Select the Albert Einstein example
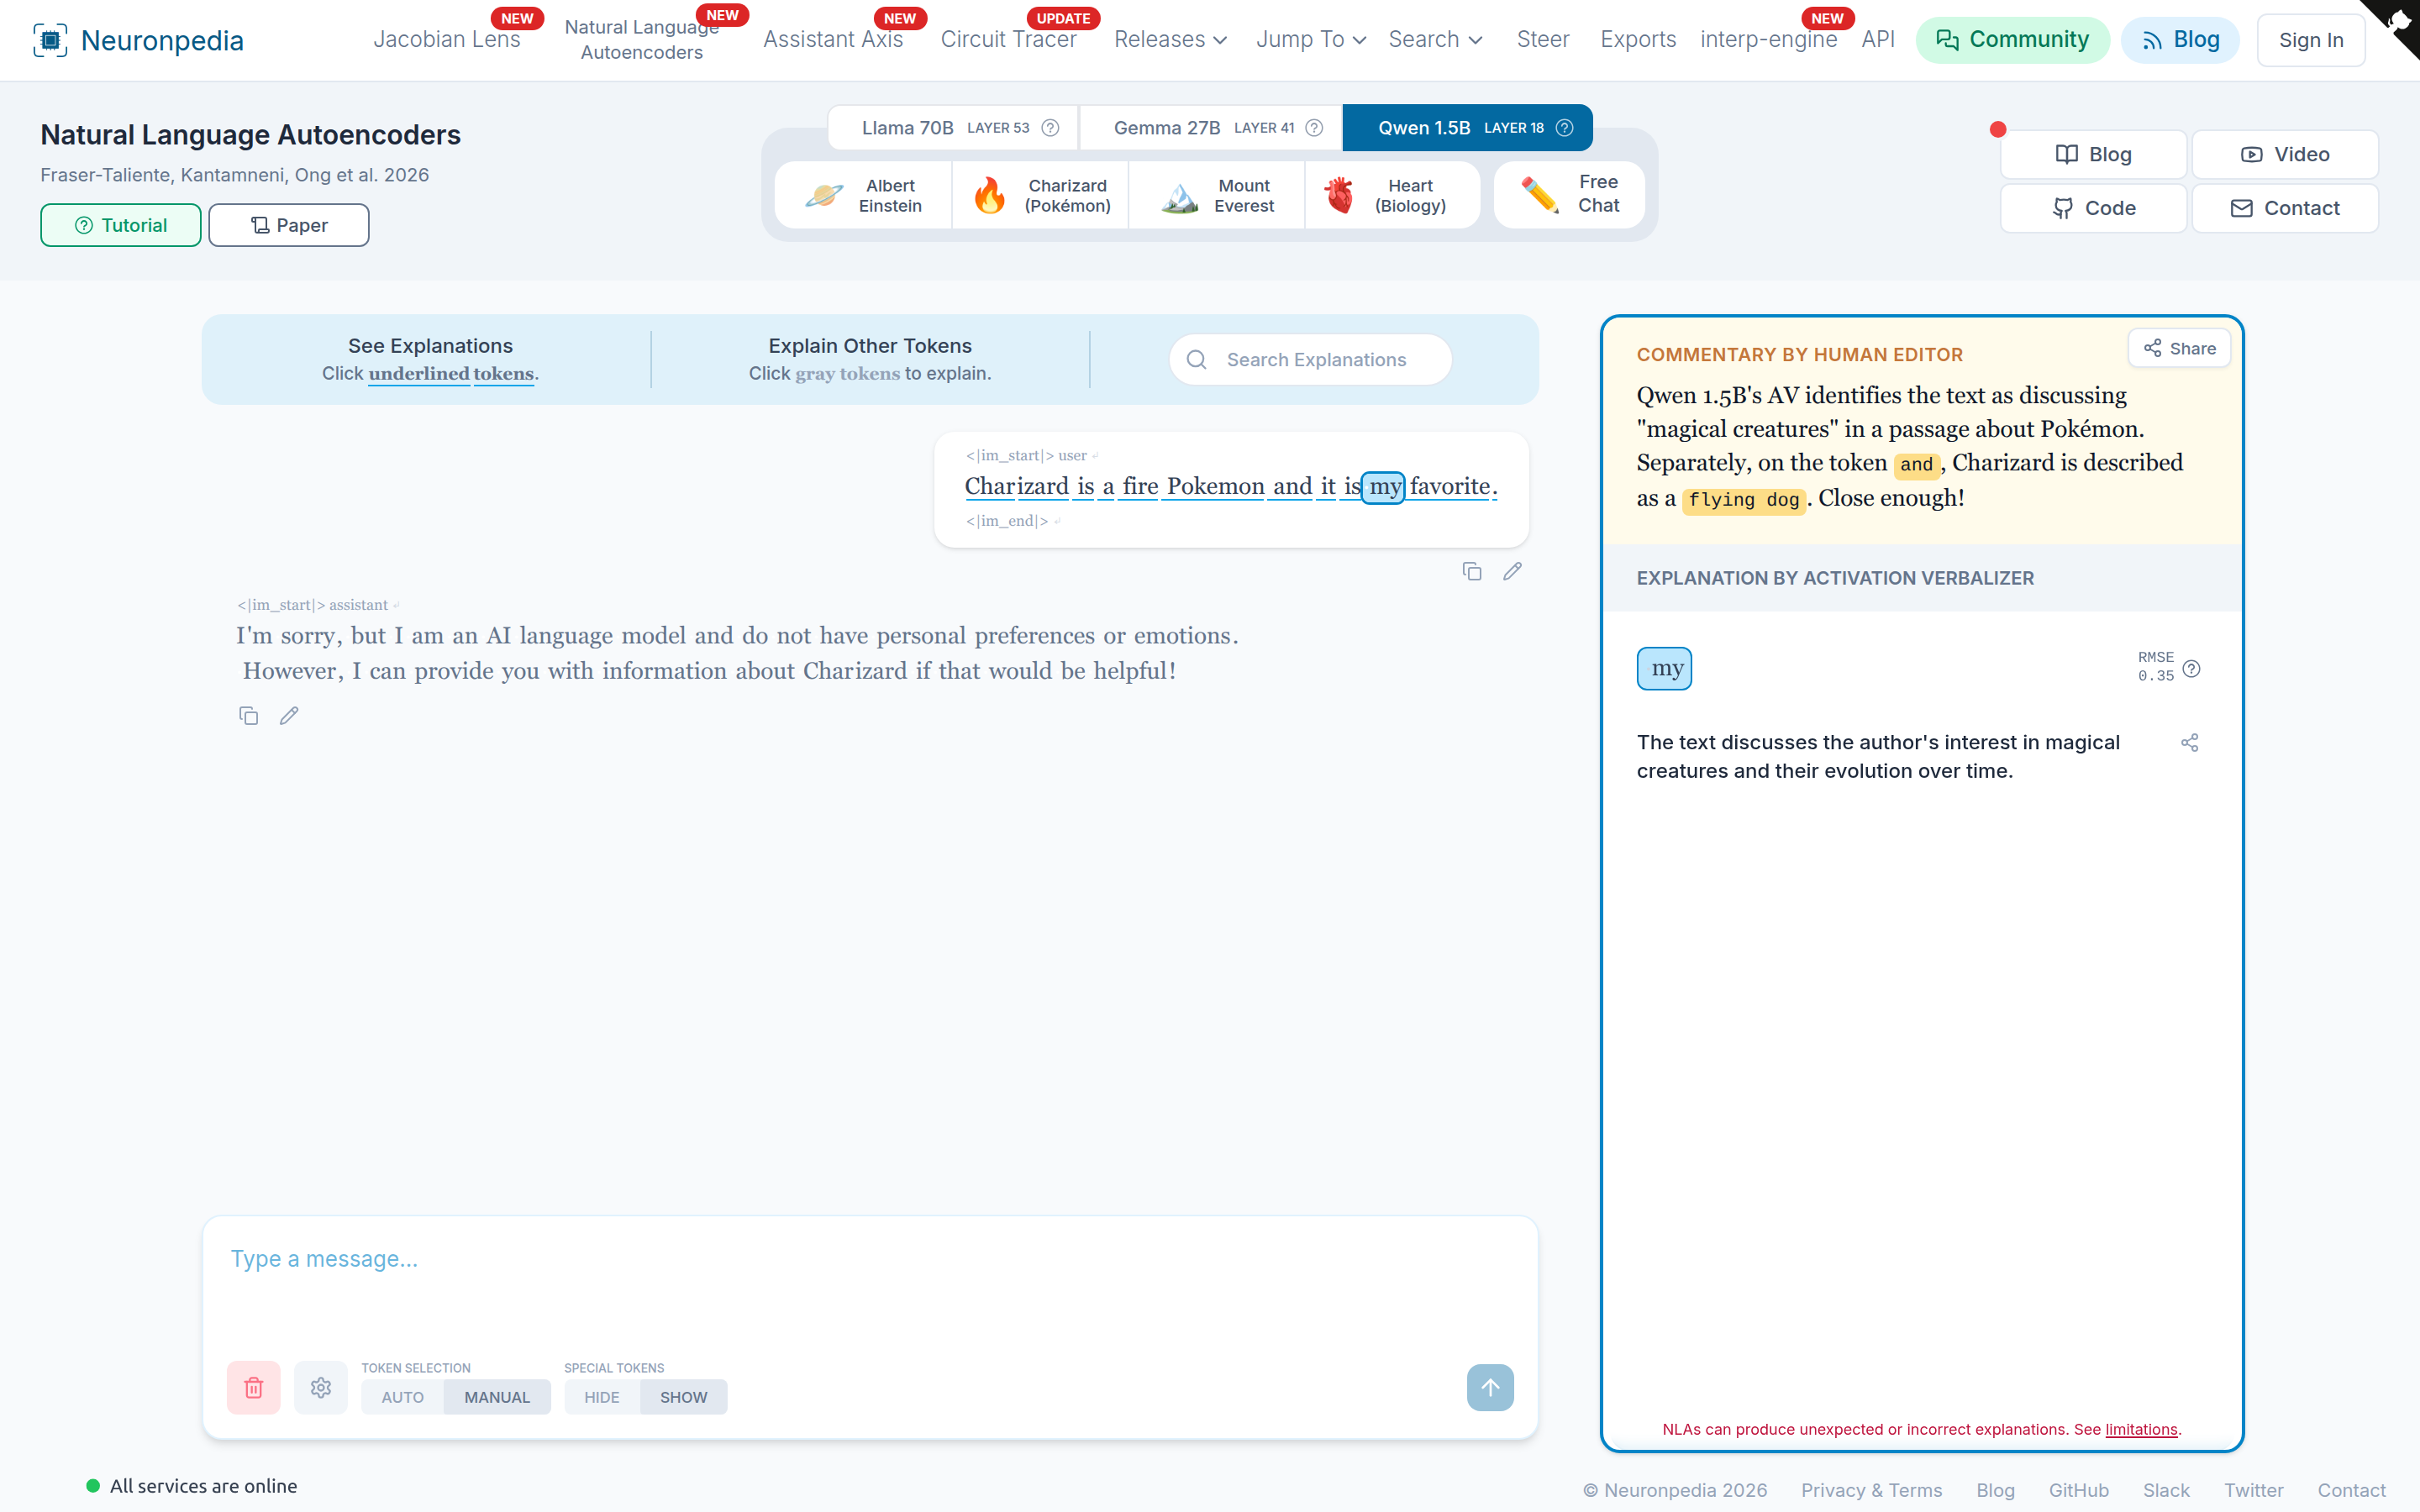Viewport: 2420px width, 1512px height. tap(864, 196)
